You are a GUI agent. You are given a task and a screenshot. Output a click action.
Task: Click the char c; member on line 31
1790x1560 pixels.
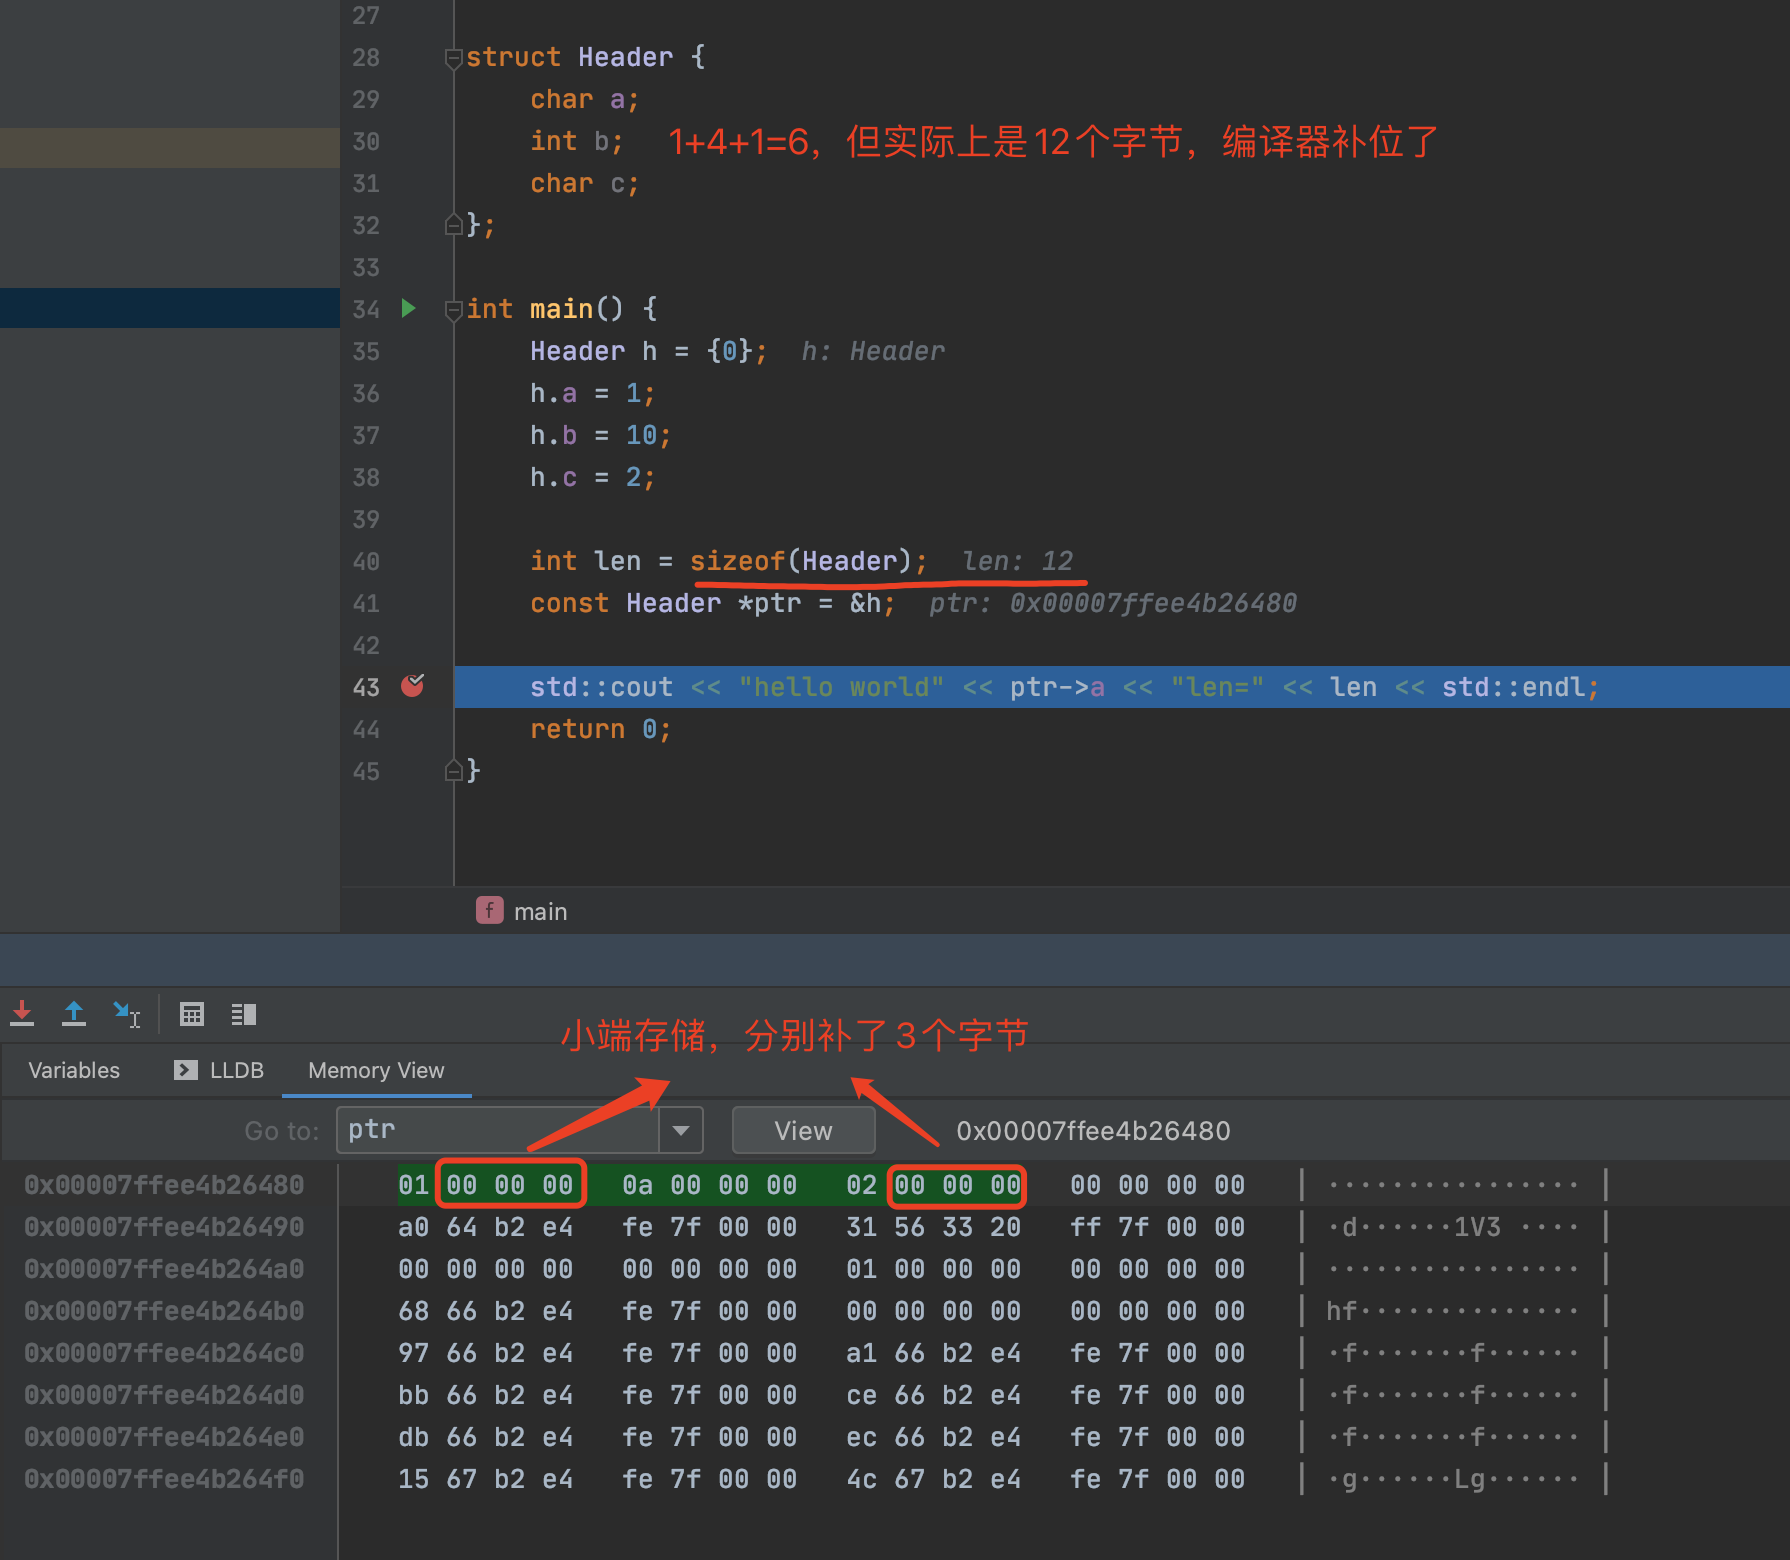584,183
